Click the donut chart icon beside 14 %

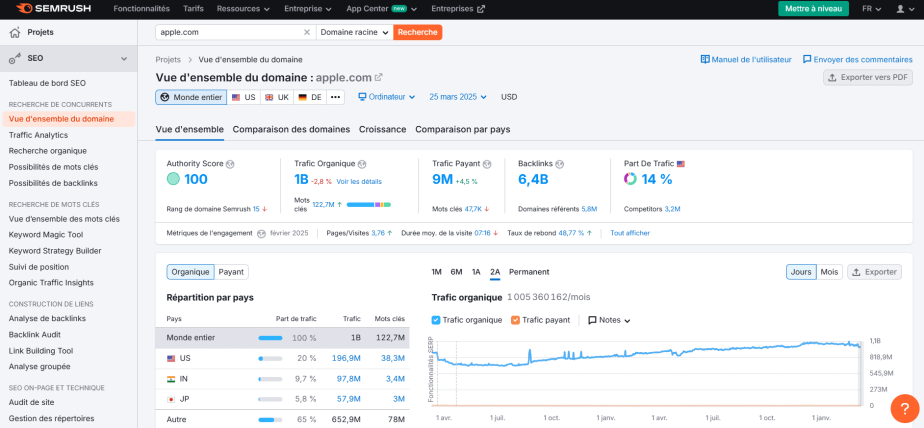click(631, 179)
